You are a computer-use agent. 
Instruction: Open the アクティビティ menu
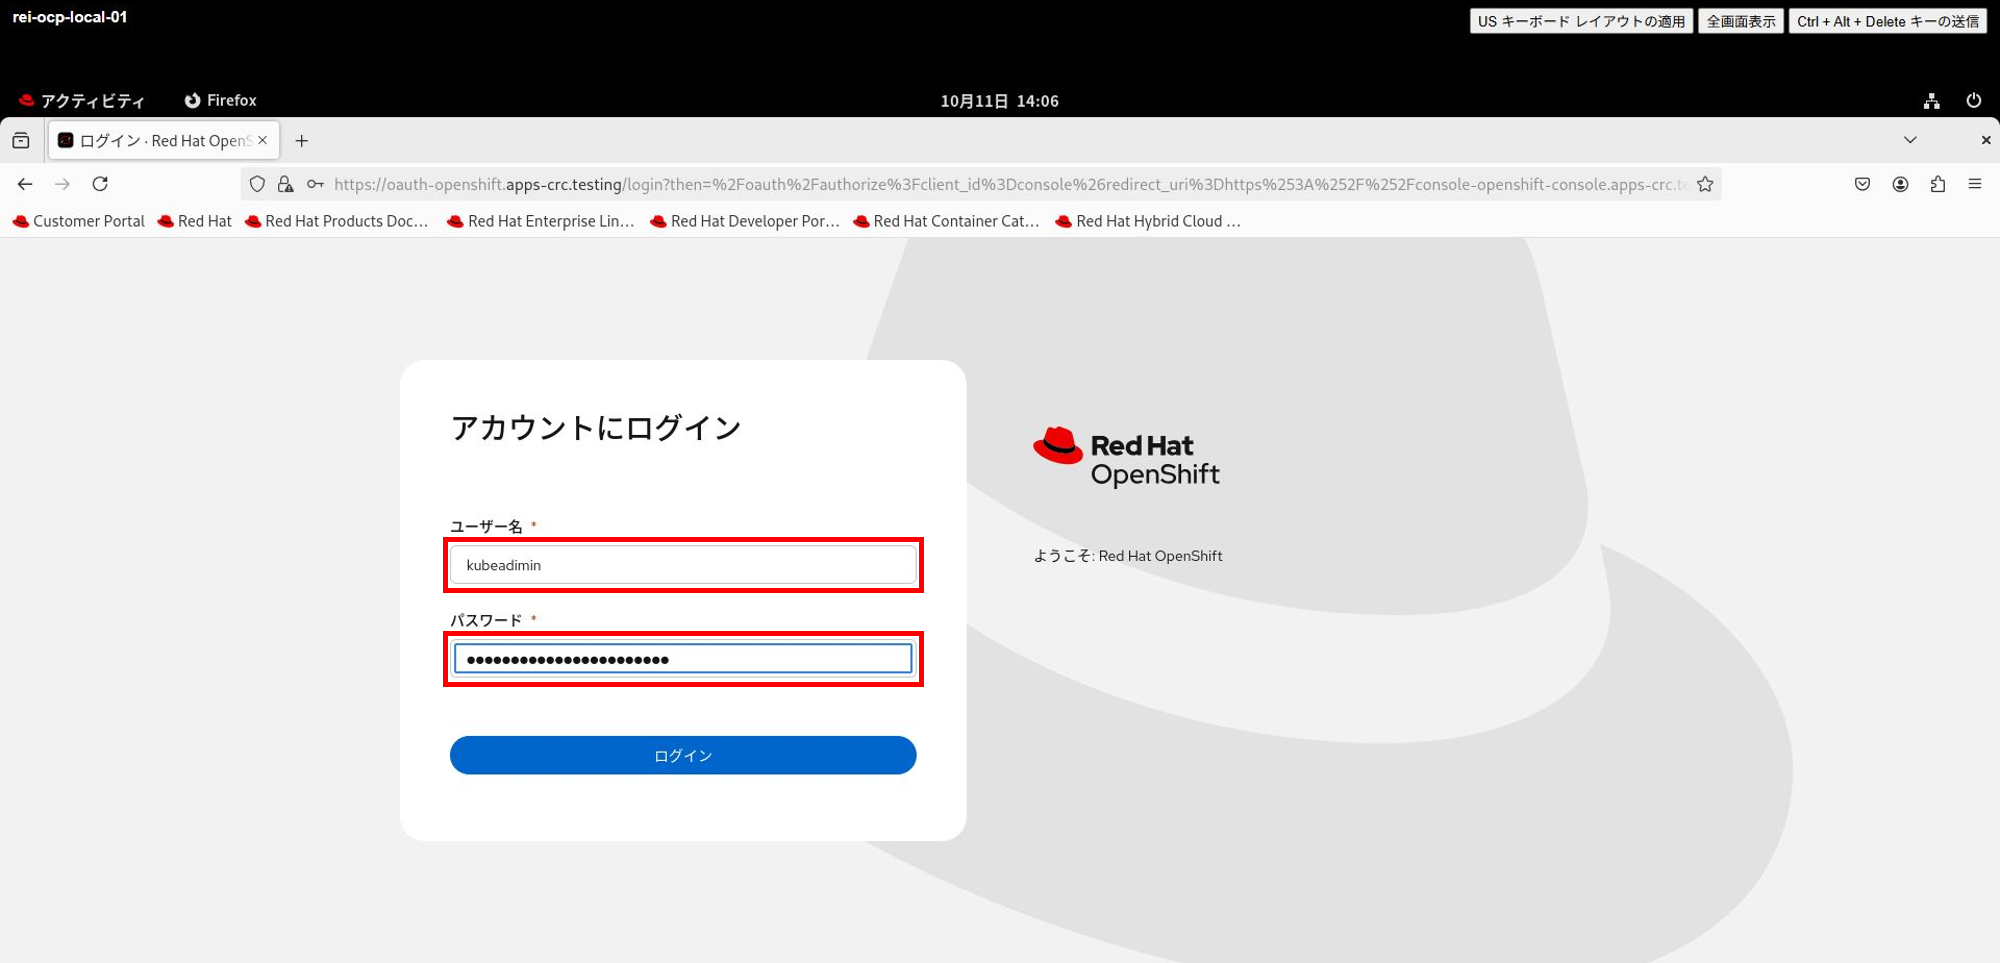tap(84, 100)
